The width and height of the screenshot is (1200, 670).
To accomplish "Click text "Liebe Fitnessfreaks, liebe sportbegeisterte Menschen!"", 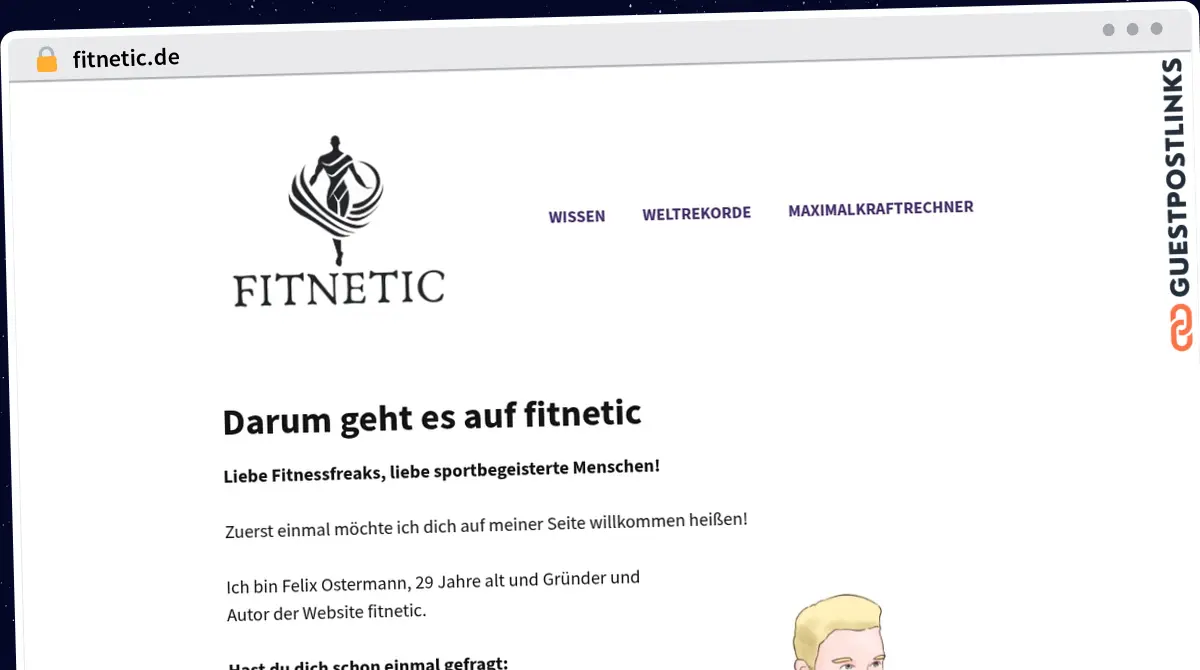I will [442, 470].
